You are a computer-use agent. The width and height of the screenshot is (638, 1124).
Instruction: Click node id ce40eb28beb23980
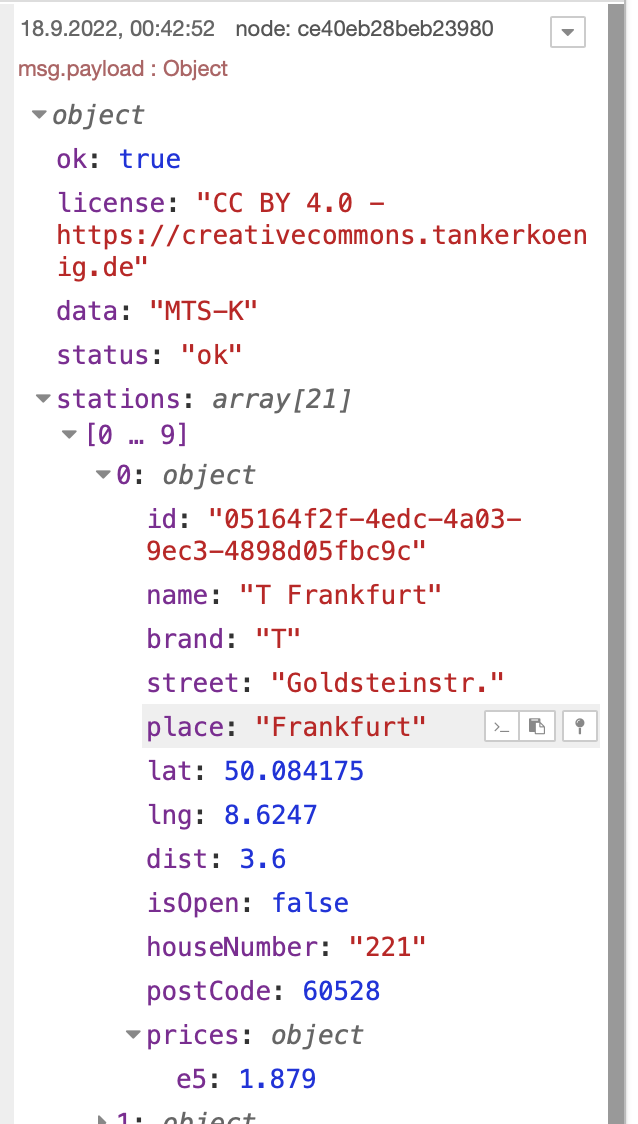[x=364, y=29]
